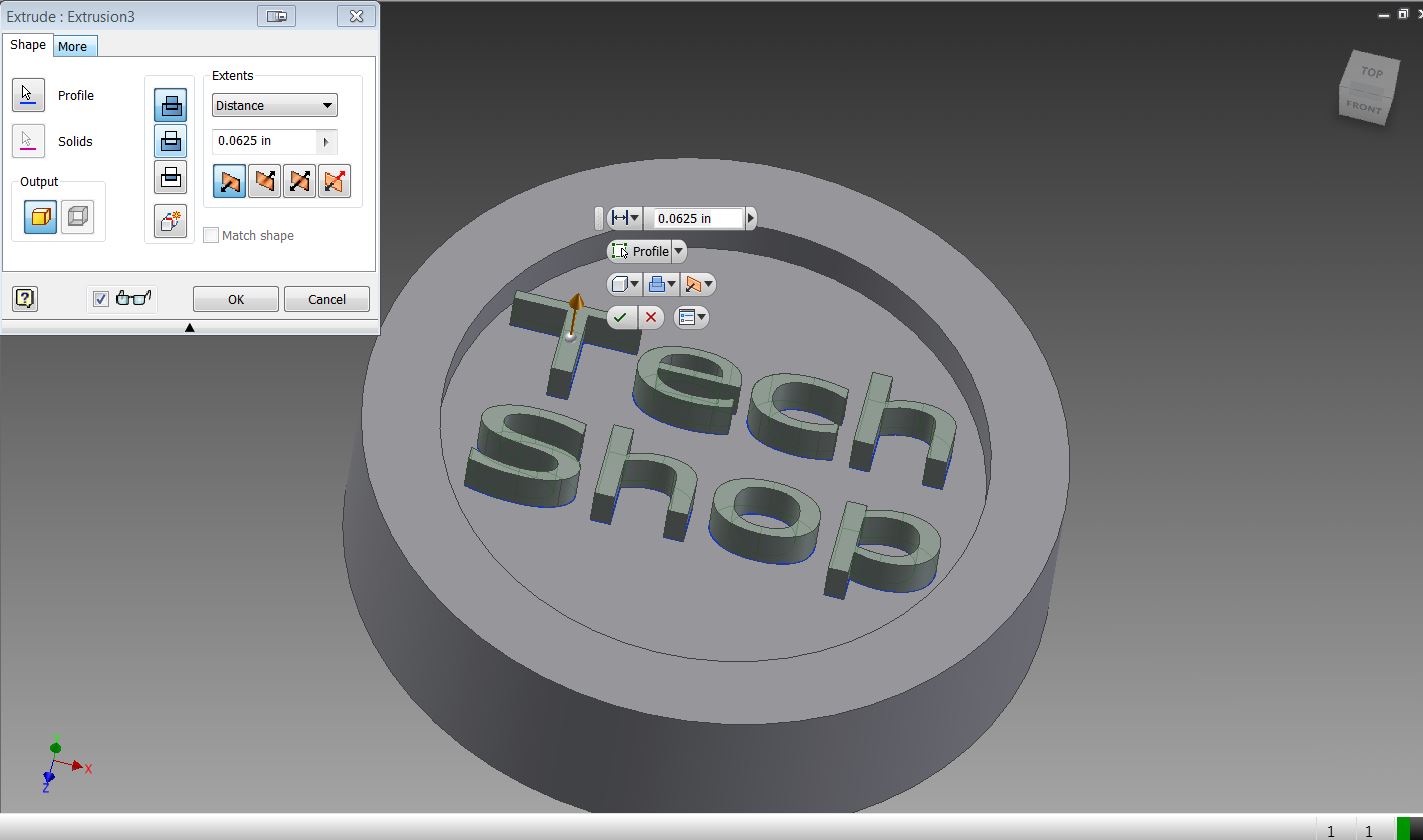Choose the Cut operation icon
This screenshot has width=1423, height=840.
tap(171, 141)
